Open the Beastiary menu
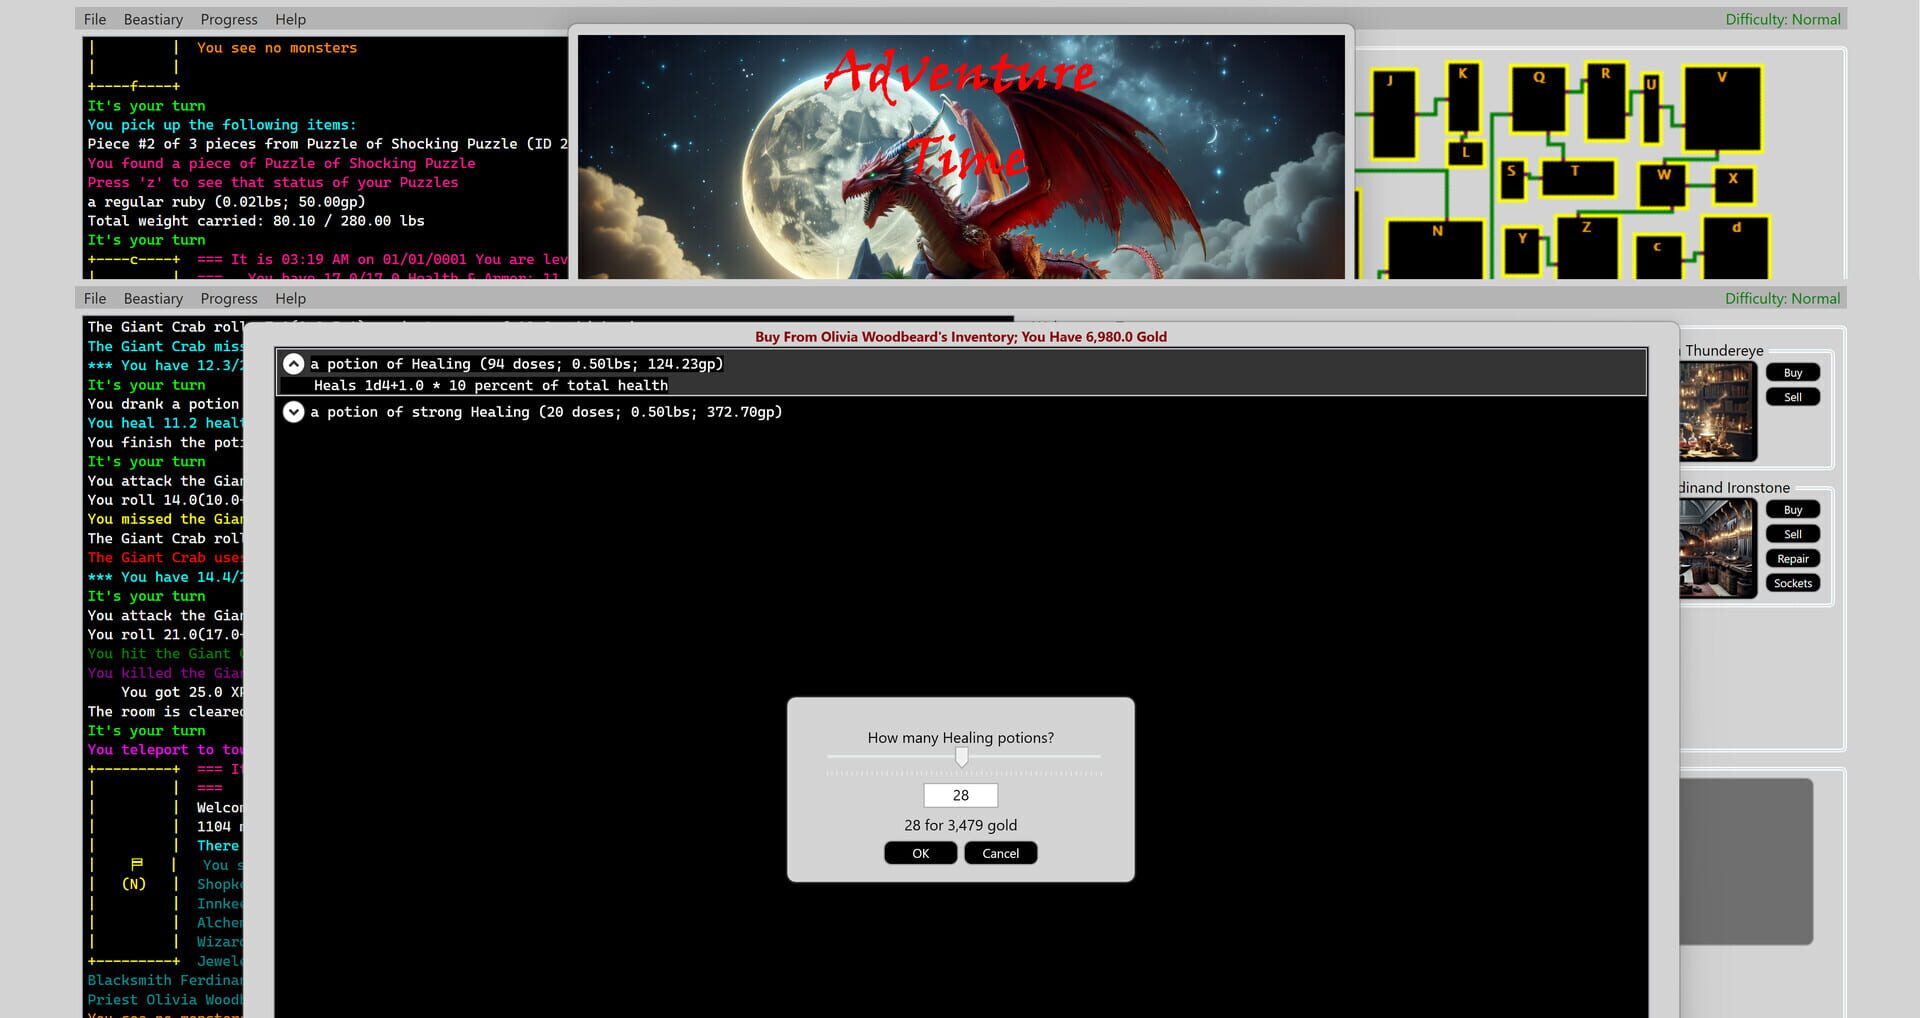 tap(153, 298)
